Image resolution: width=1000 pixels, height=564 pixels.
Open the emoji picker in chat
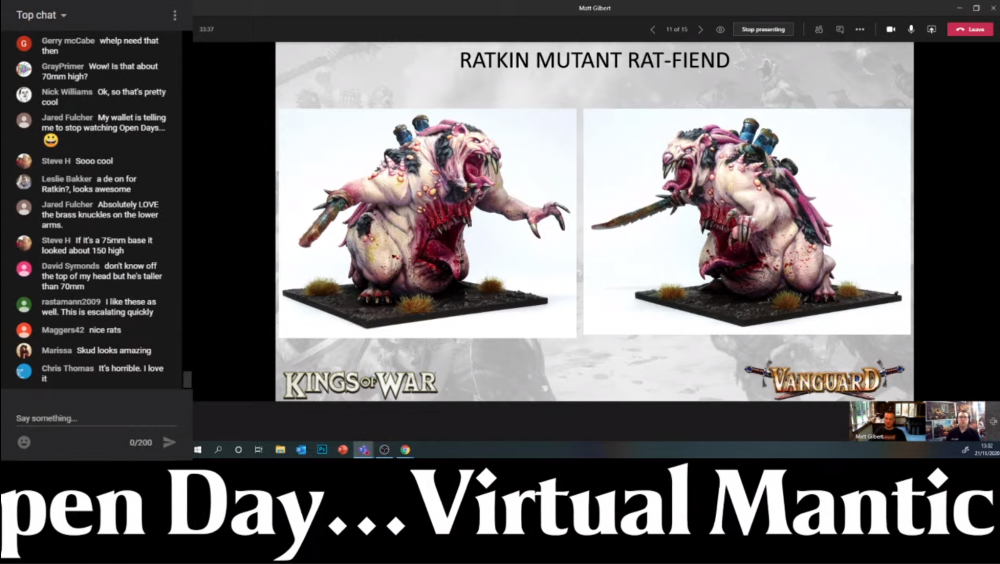coord(24,442)
